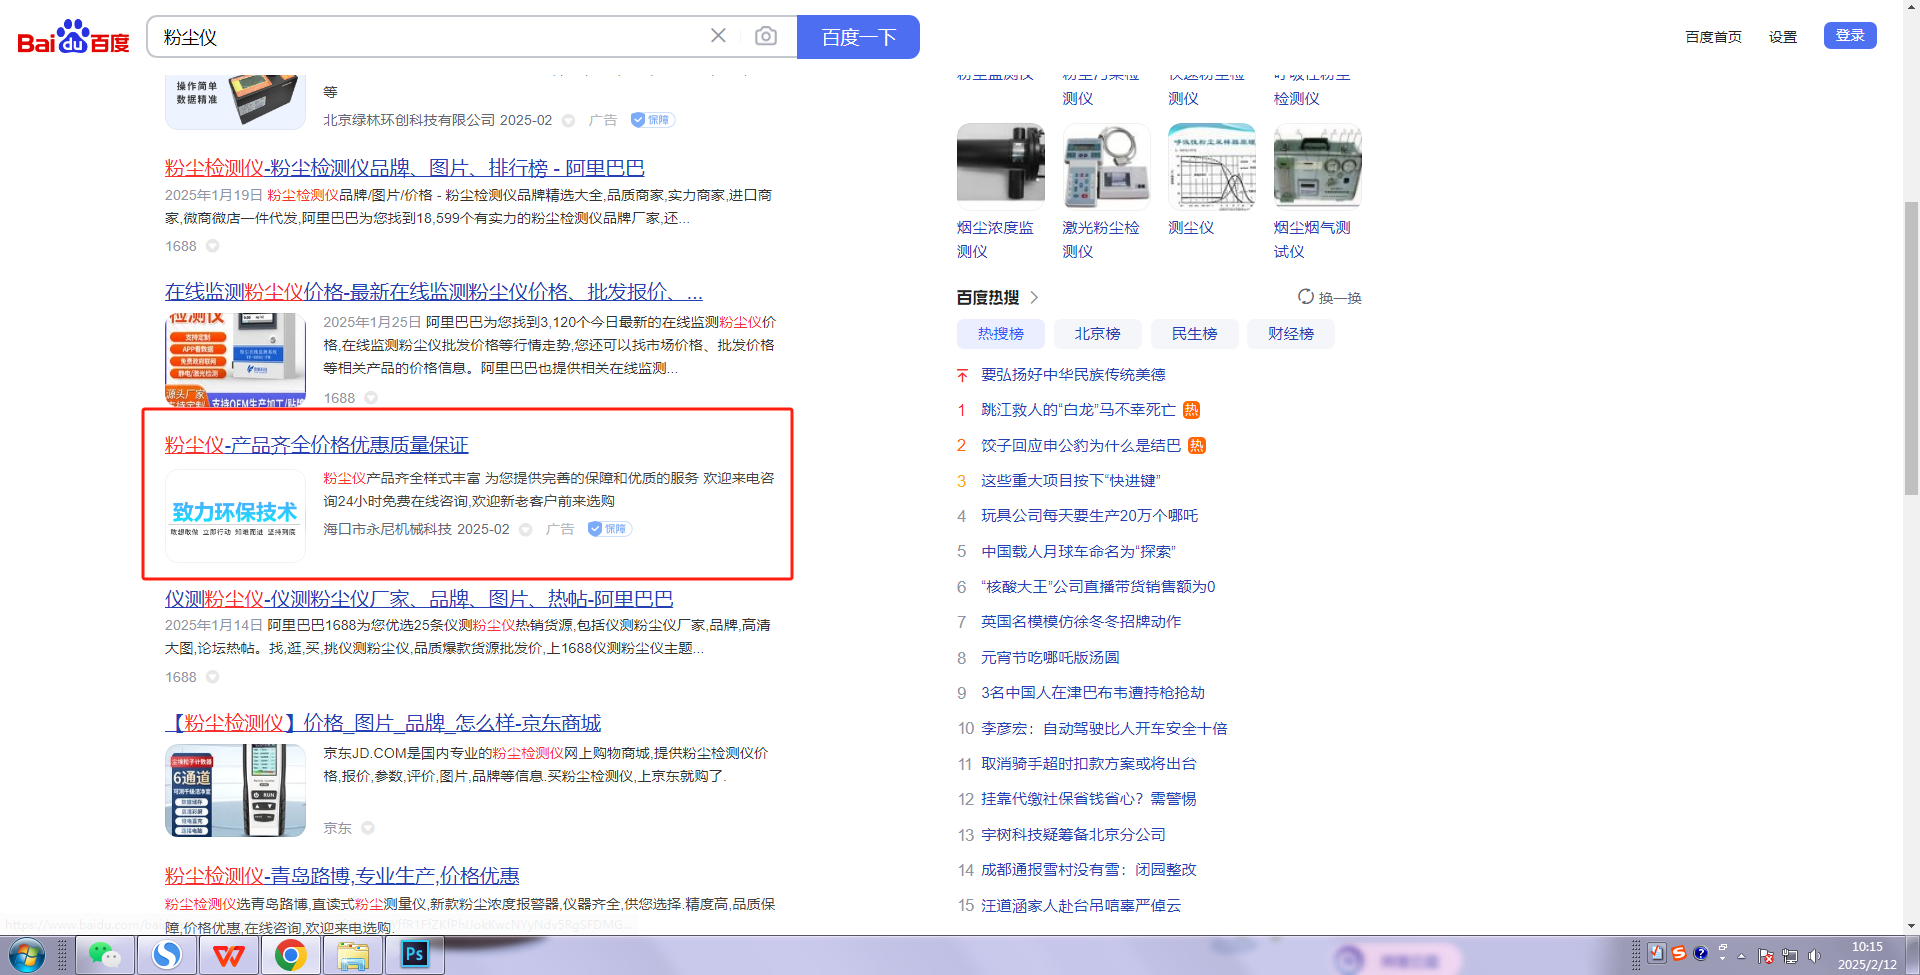Launch Photoshop from the taskbar
Screen dimensions: 1920x975
coord(414,955)
